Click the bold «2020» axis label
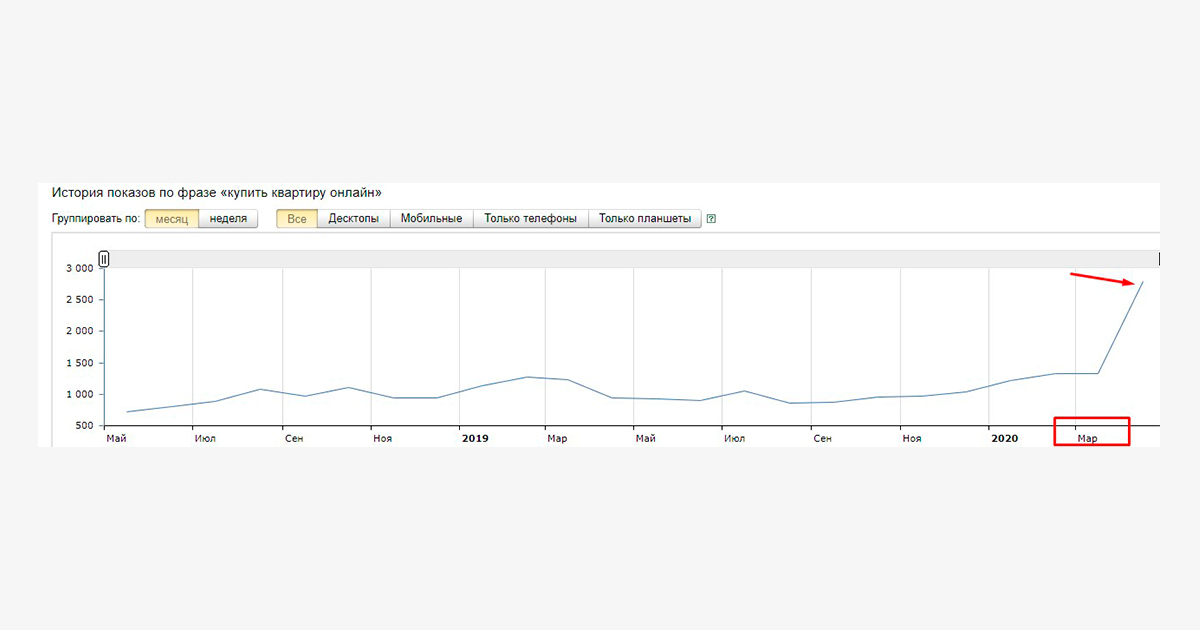 pyautogui.click(x=1004, y=439)
